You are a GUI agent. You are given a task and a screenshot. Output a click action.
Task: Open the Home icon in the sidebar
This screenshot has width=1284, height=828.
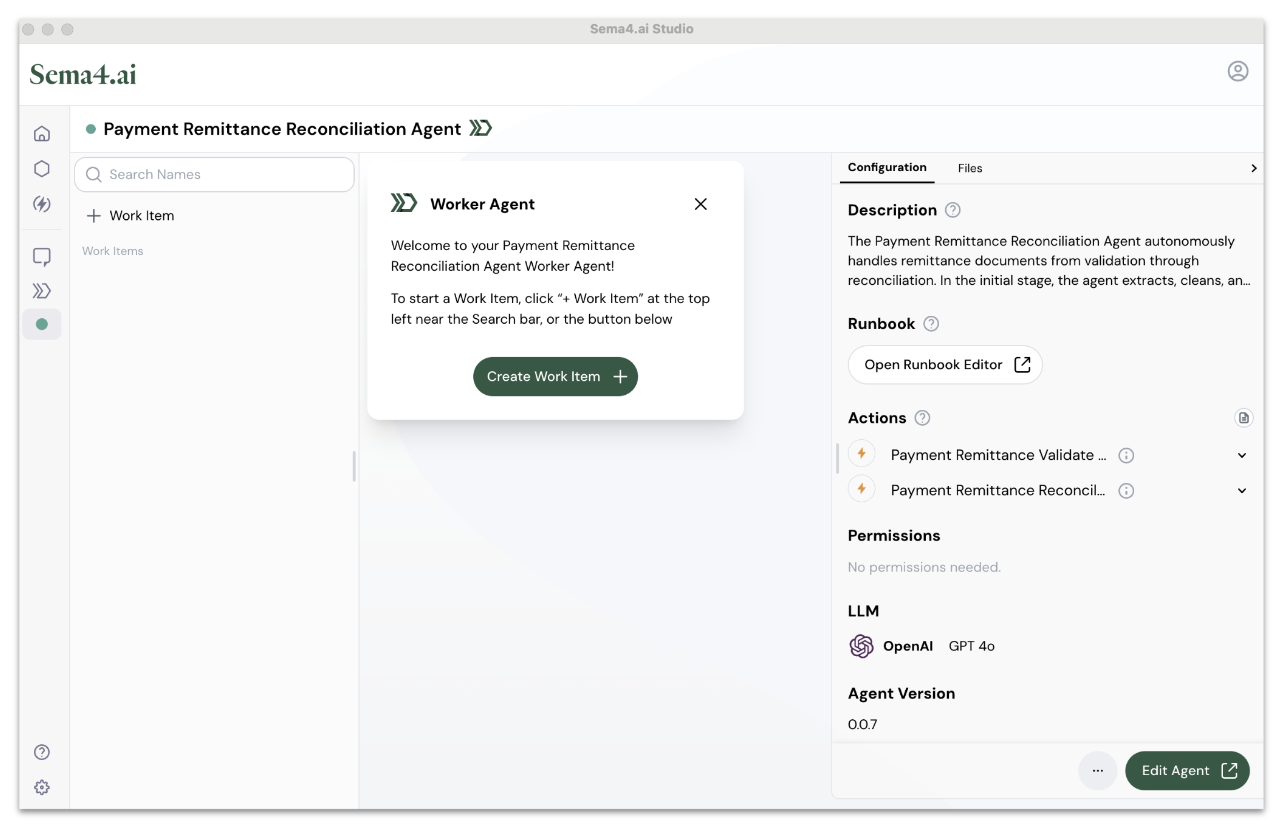(42, 134)
